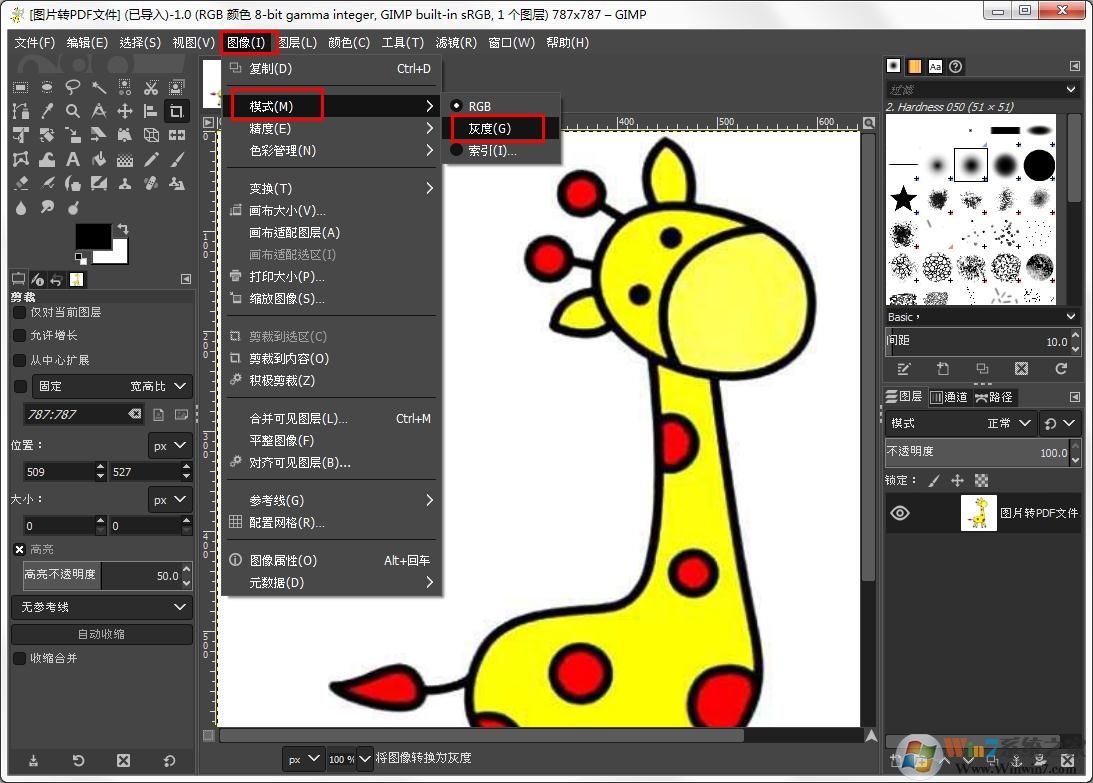Click the 自动收缩 button
1093x783 pixels.
100,633
